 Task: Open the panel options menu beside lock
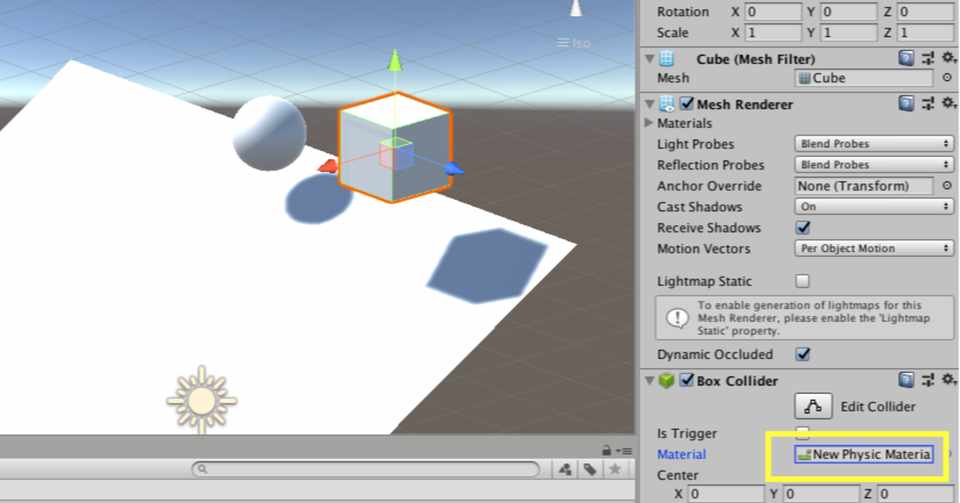point(624,451)
